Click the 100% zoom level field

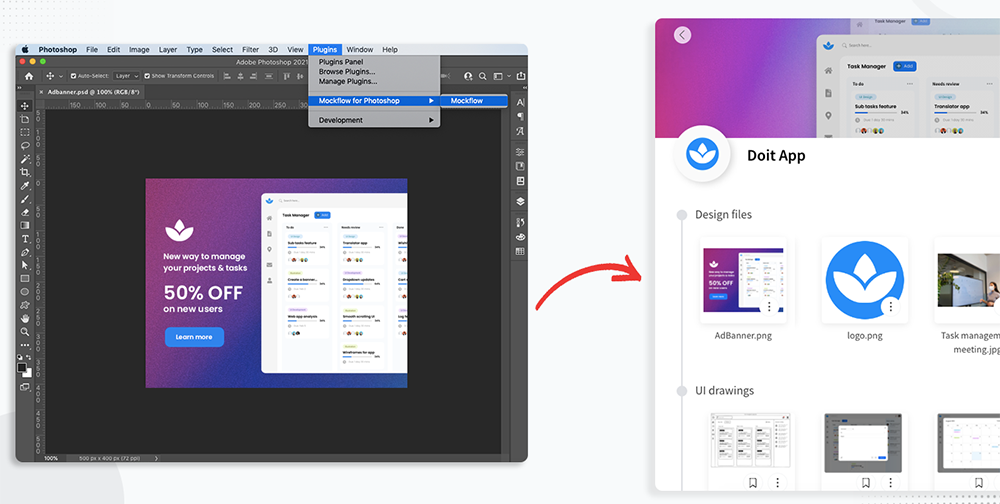point(51,458)
